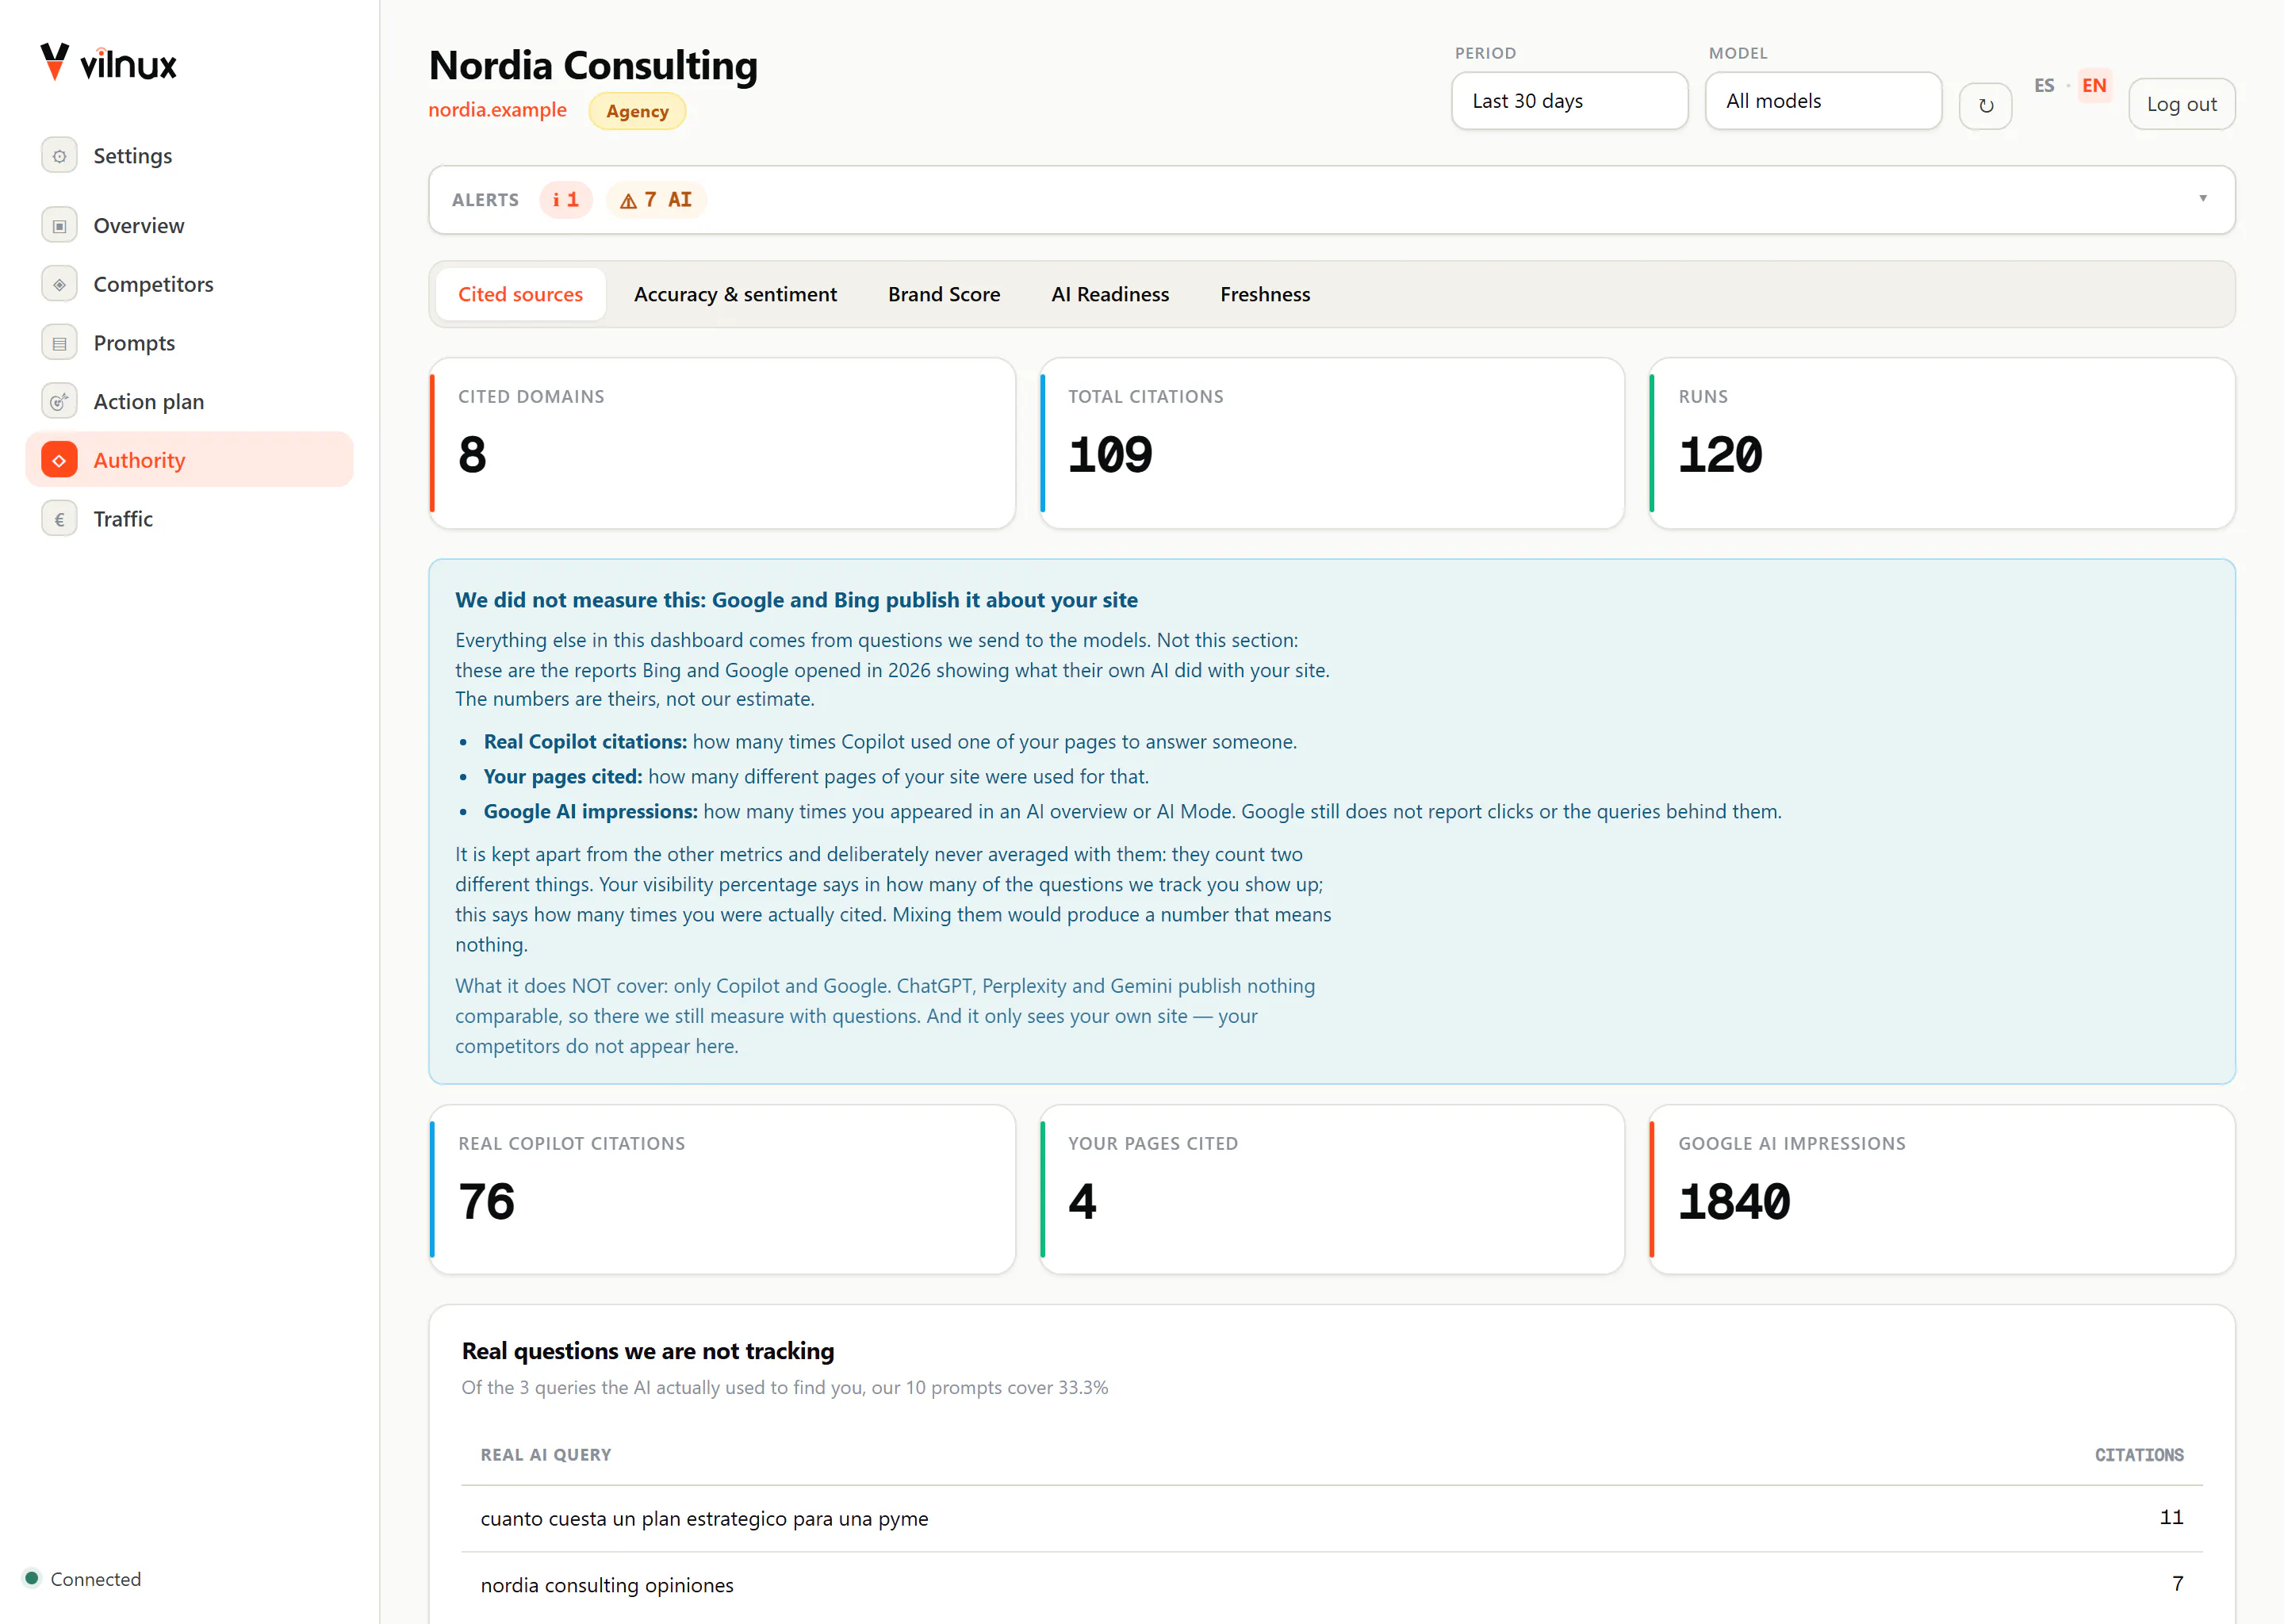Click the 'We did not measure this' info heading
The height and width of the screenshot is (1624, 2284).
coord(796,600)
